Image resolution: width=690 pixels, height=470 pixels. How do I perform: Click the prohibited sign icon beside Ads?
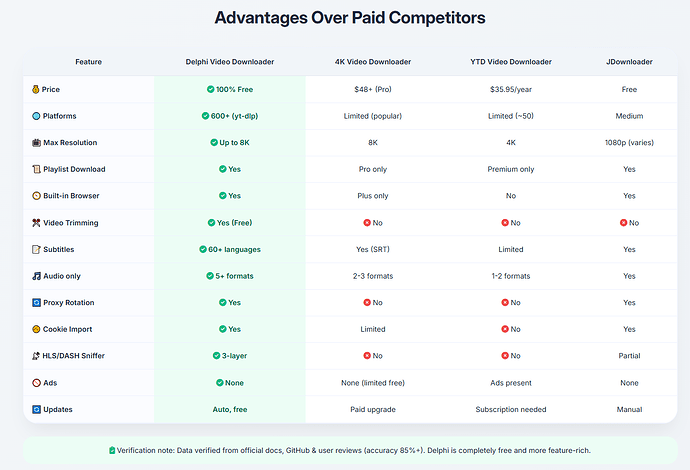point(36,383)
